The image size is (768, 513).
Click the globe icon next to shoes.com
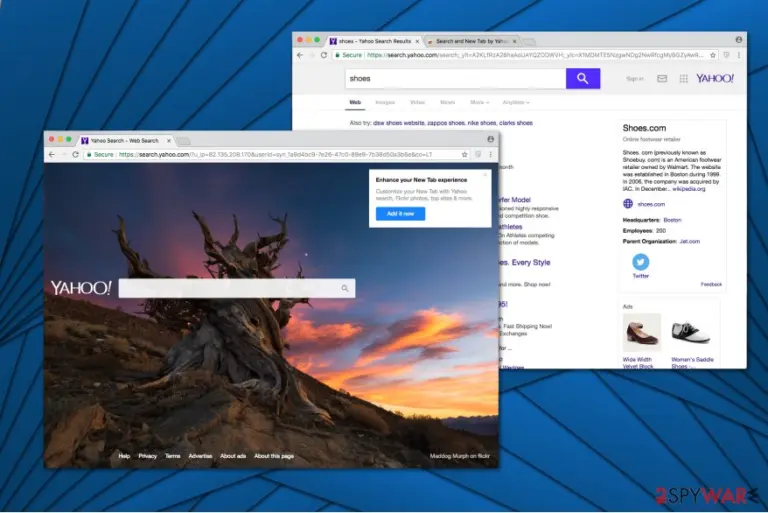tap(627, 203)
